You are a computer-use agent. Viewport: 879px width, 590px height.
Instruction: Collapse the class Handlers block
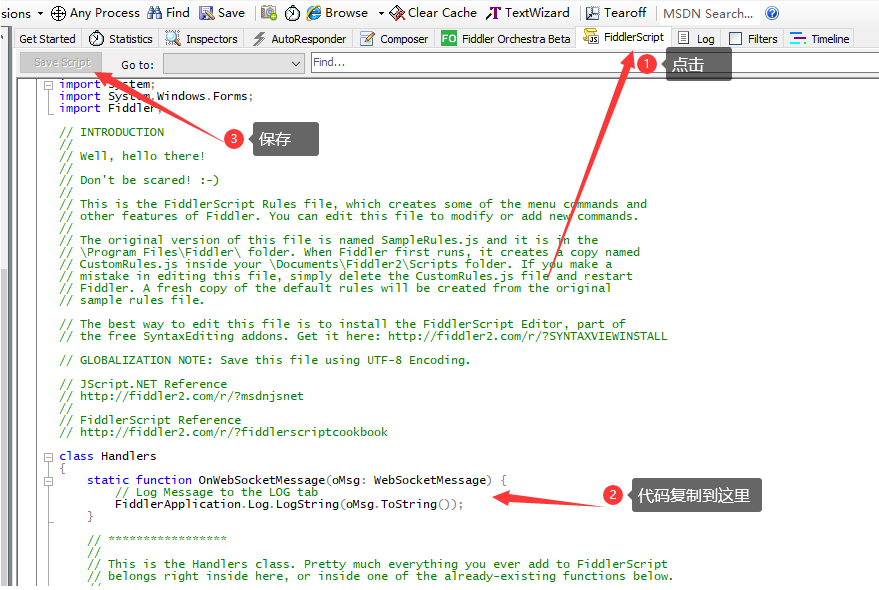(49, 457)
